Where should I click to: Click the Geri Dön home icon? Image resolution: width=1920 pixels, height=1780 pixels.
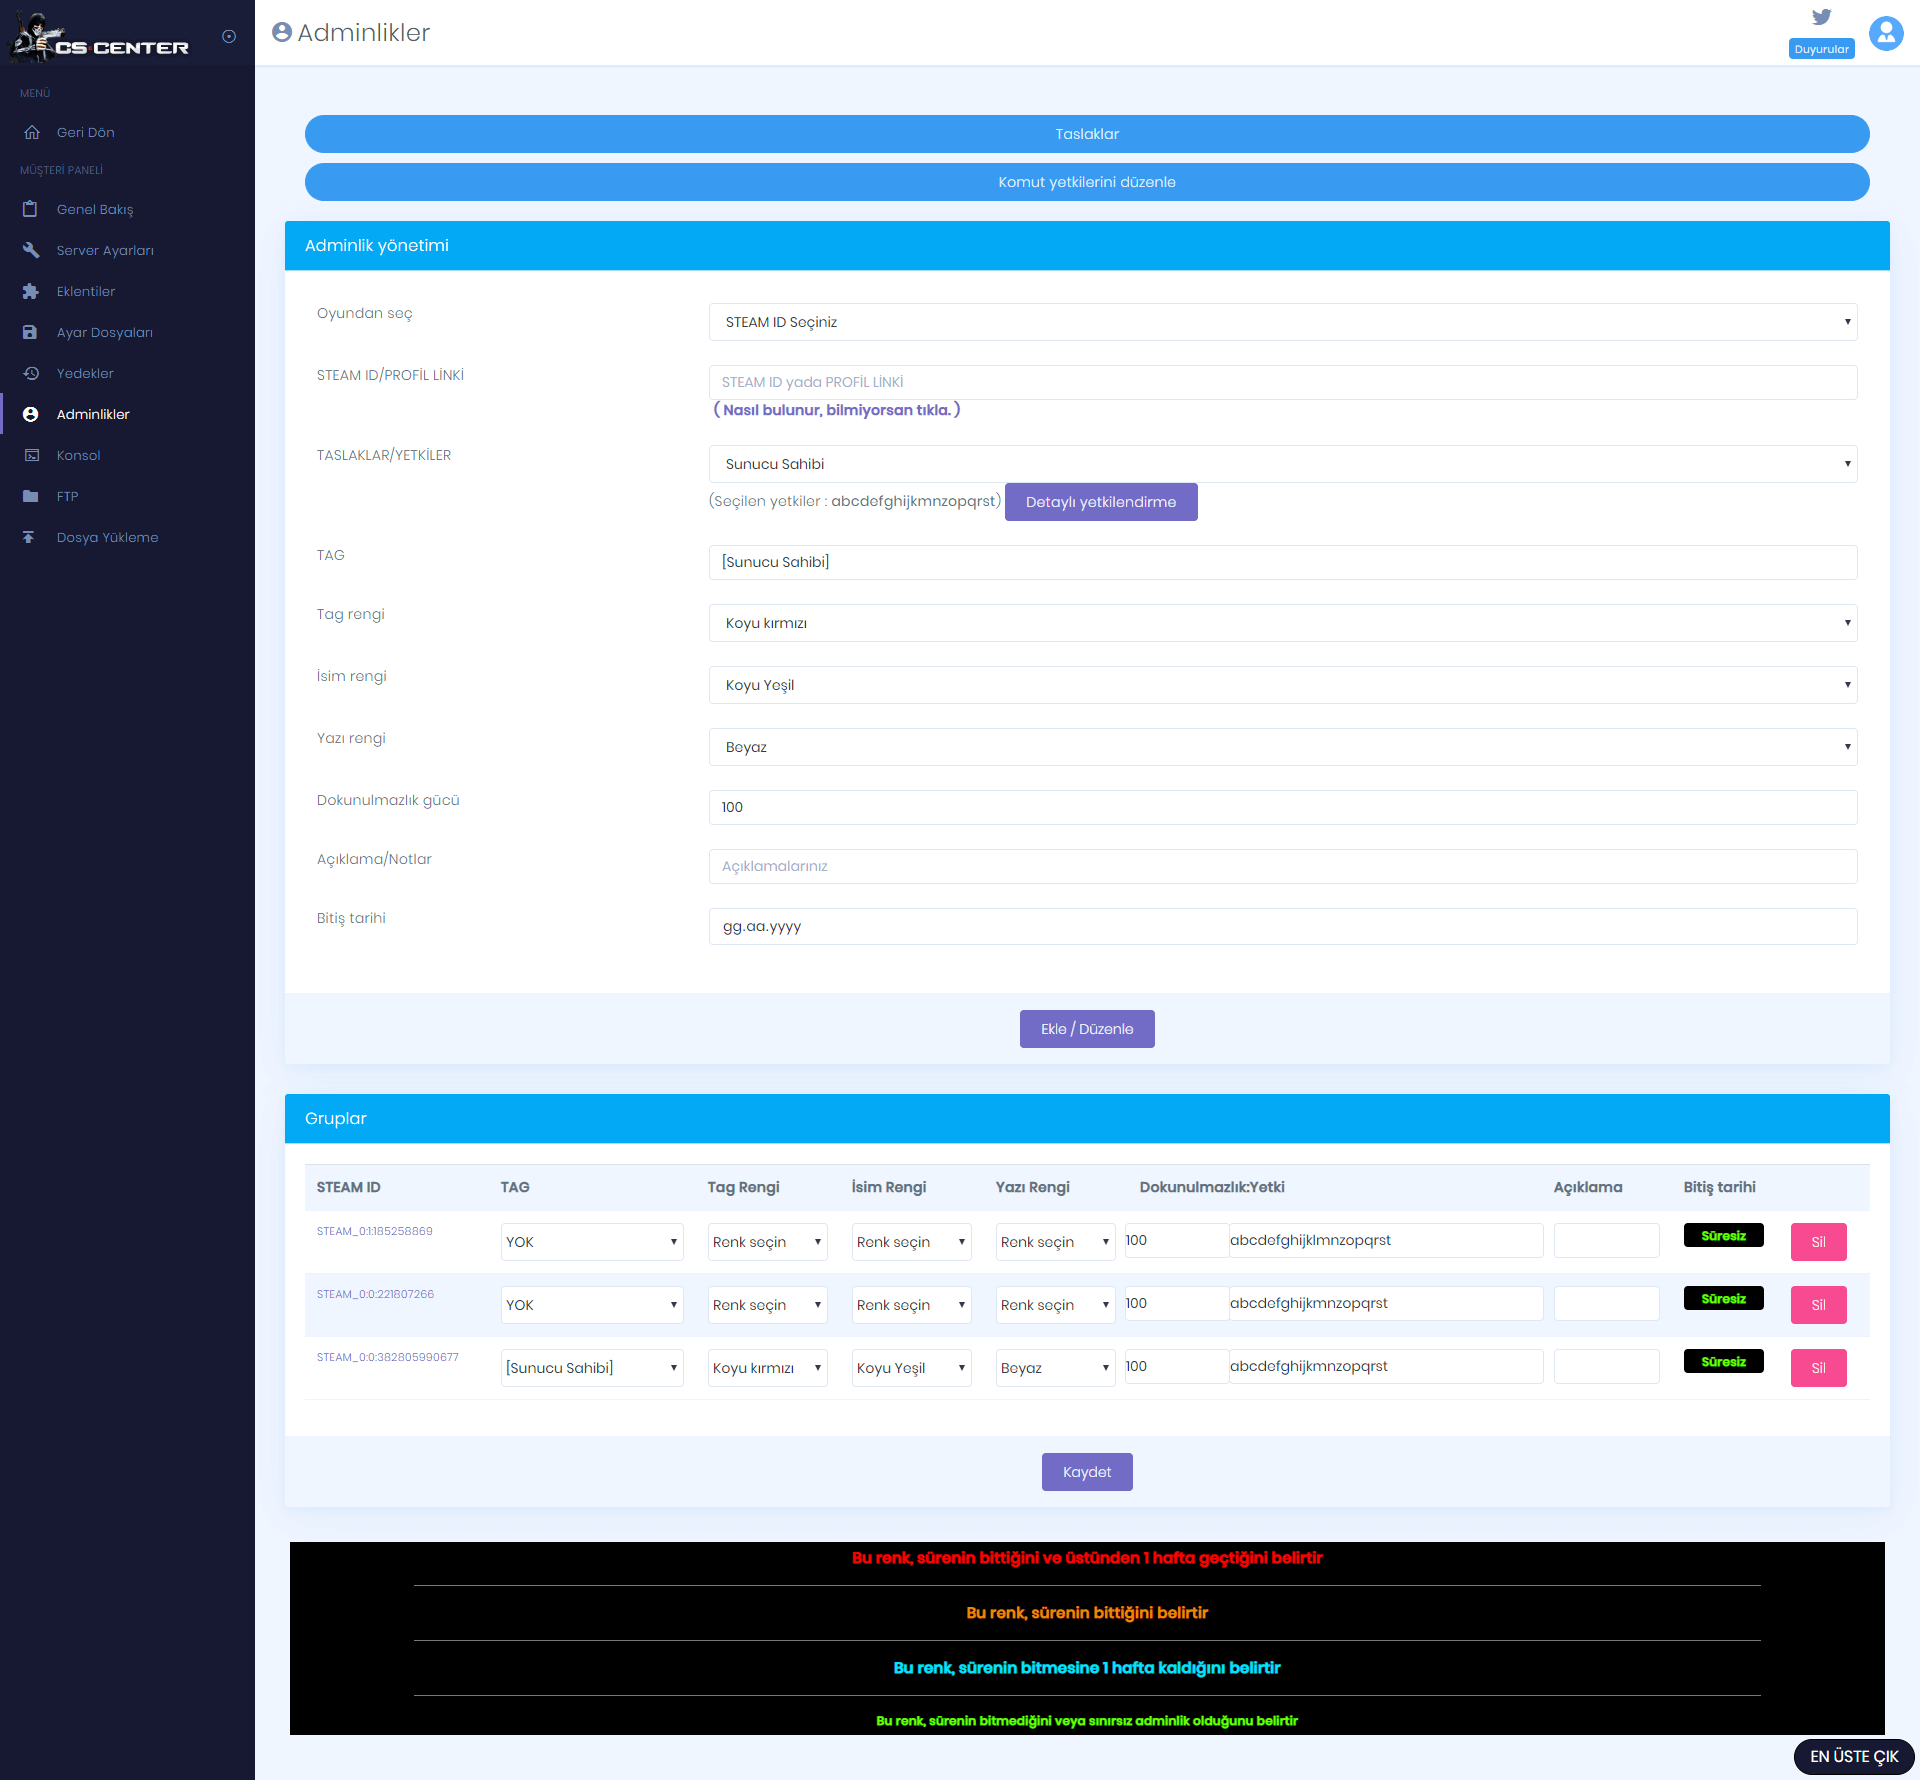31,132
